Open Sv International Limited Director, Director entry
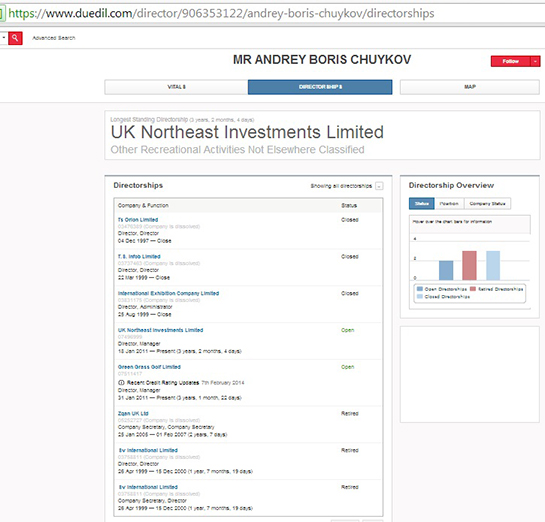The height and width of the screenshot is (522, 545). click(x=148, y=450)
